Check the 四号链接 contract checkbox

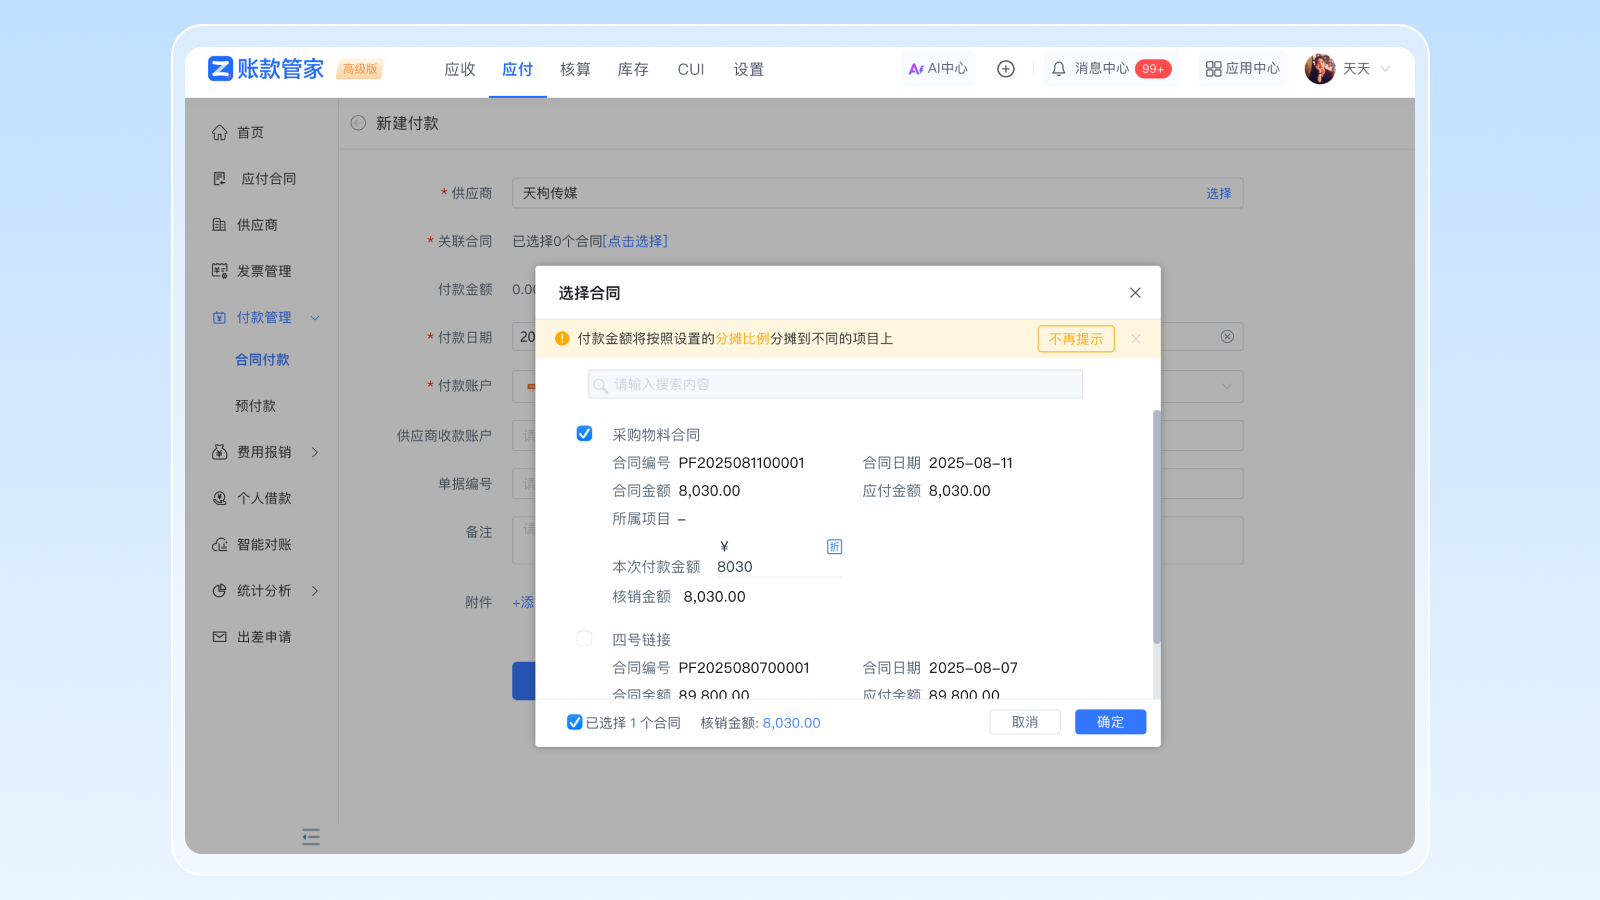[584, 639]
